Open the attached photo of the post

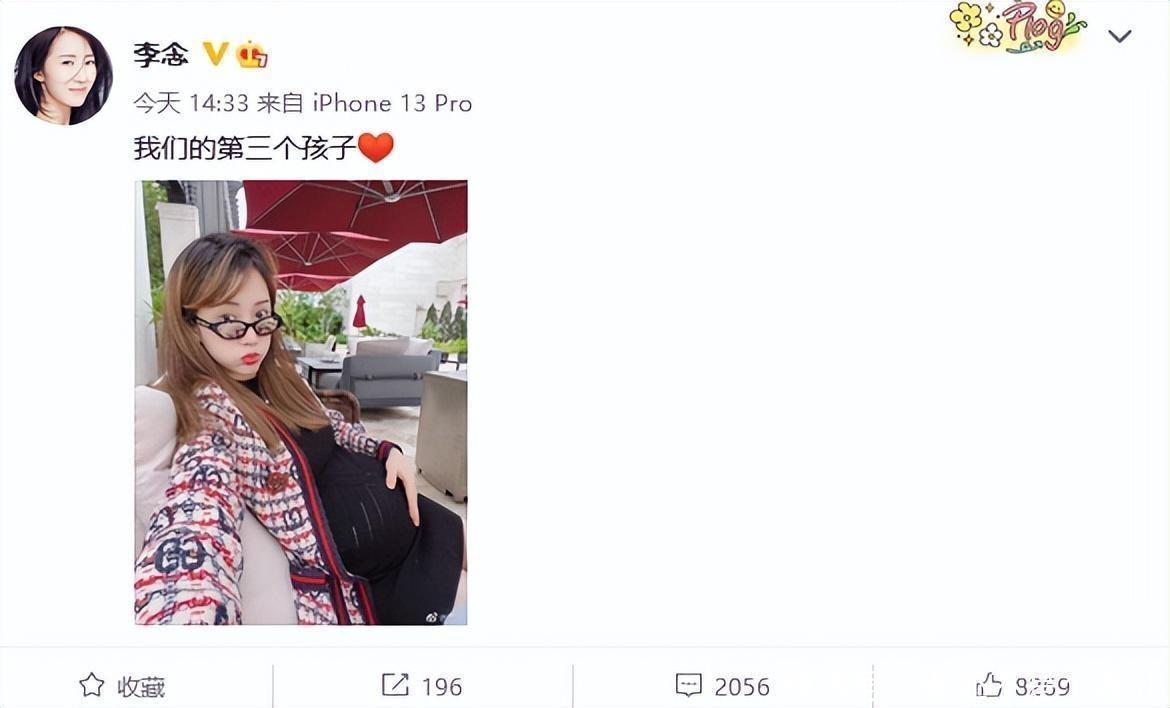coord(301,402)
